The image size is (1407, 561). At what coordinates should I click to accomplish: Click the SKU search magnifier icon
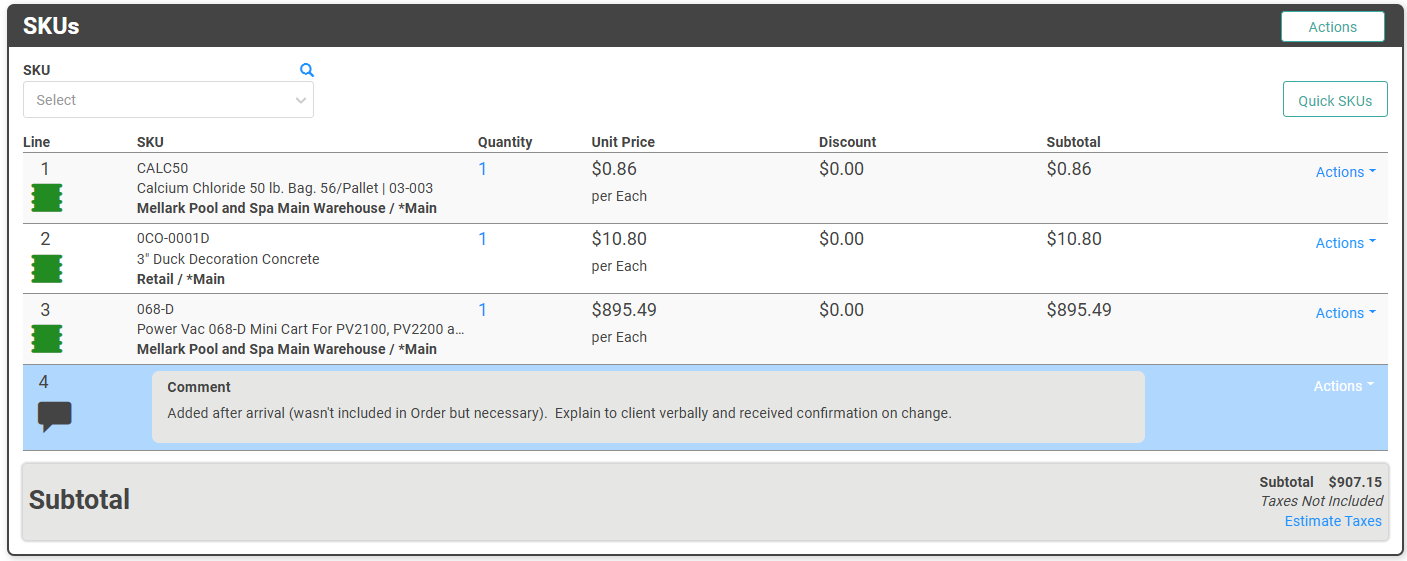click(307, 70)
